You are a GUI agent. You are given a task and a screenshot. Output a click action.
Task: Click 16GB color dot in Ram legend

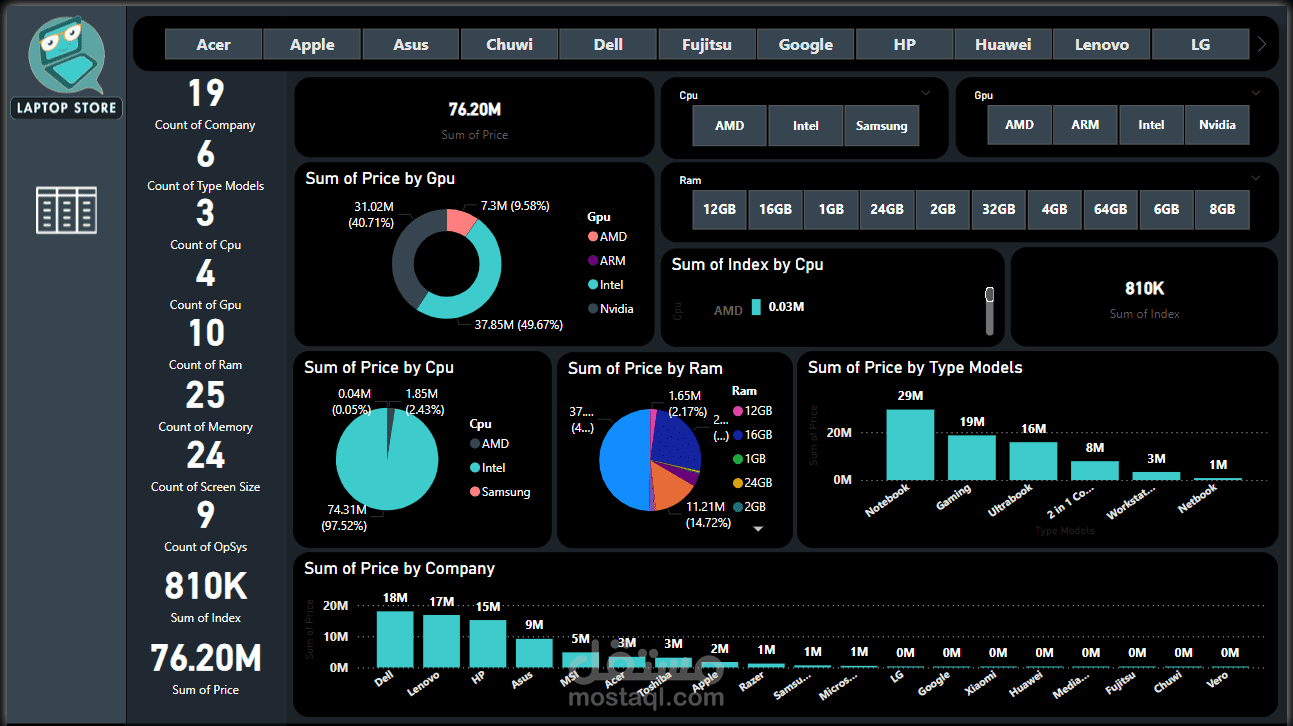click(x=738, y=435)
